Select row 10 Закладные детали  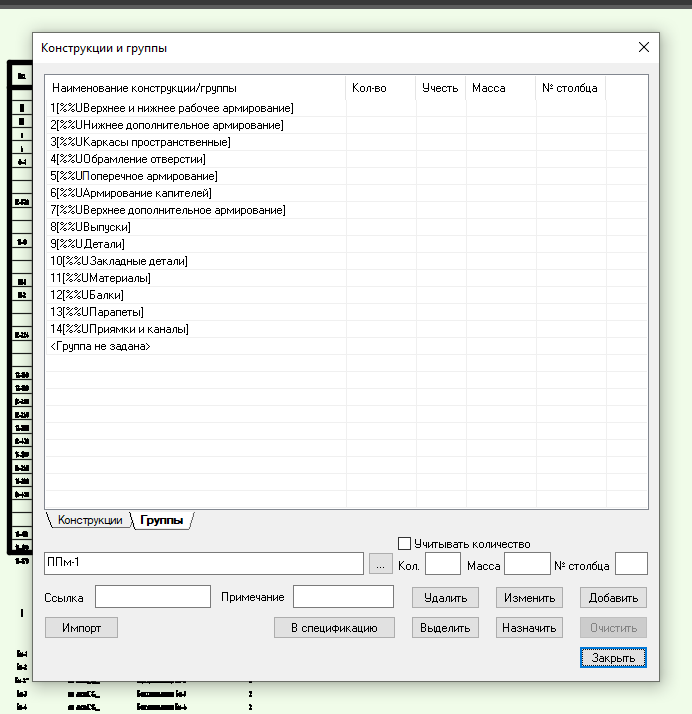pos(346,261)
